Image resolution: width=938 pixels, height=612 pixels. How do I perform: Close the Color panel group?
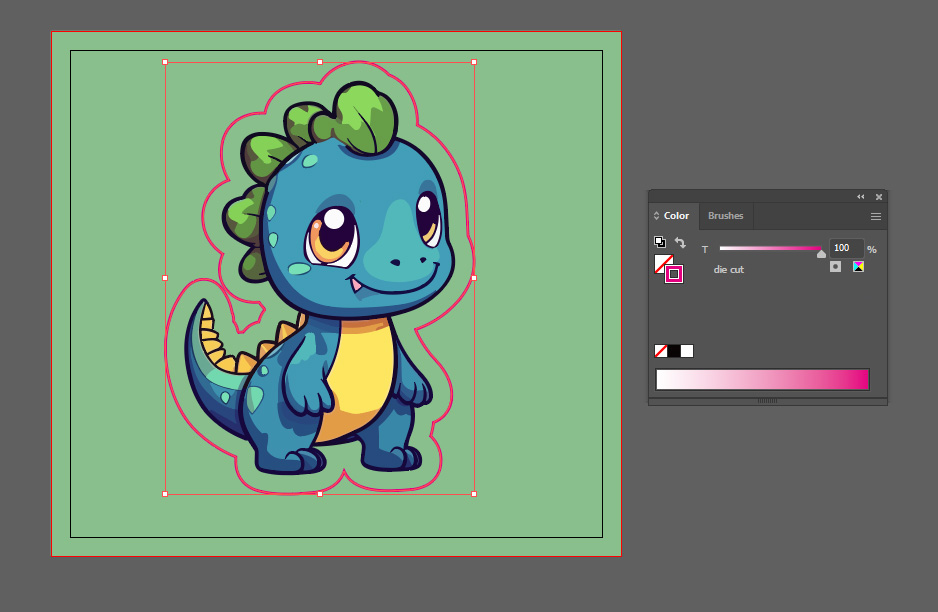coord(879,197)
